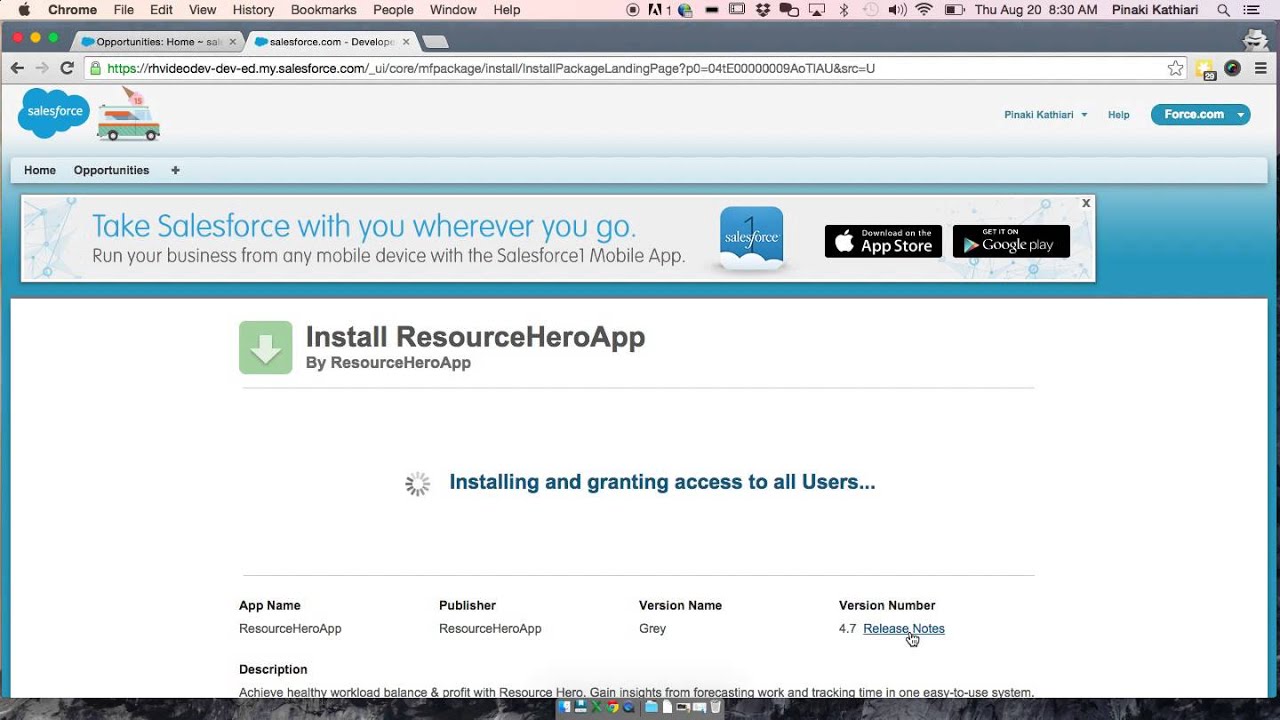Open Excel from the Dock
Screen dimensions: 1280x720
[597, 707]
